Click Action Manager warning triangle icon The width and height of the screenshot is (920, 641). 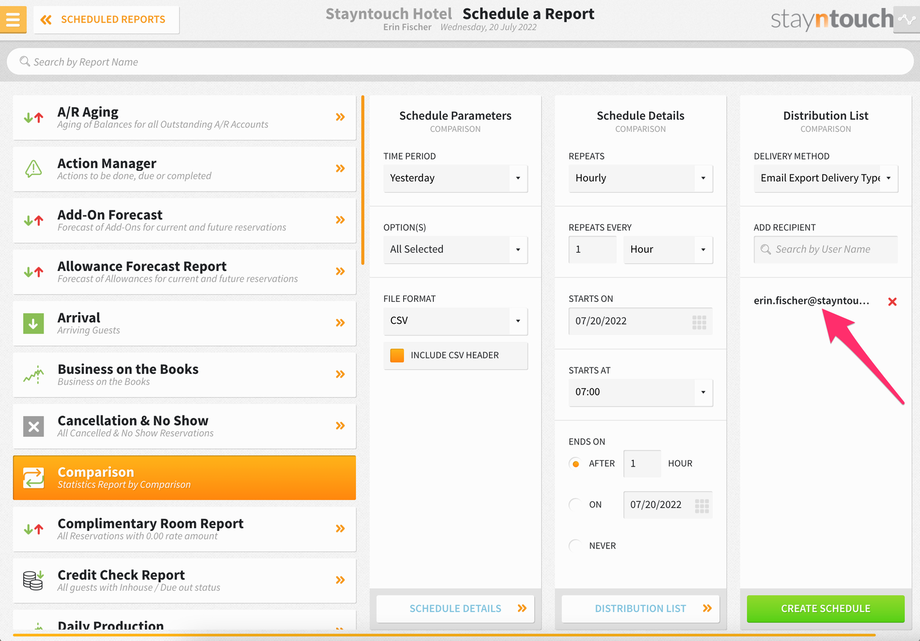[33, 168]
